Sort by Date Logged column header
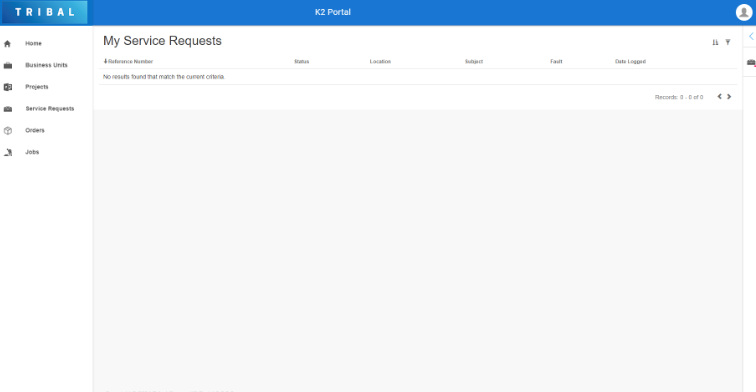Screen dimensions: 756x392 tap(630, 61)
